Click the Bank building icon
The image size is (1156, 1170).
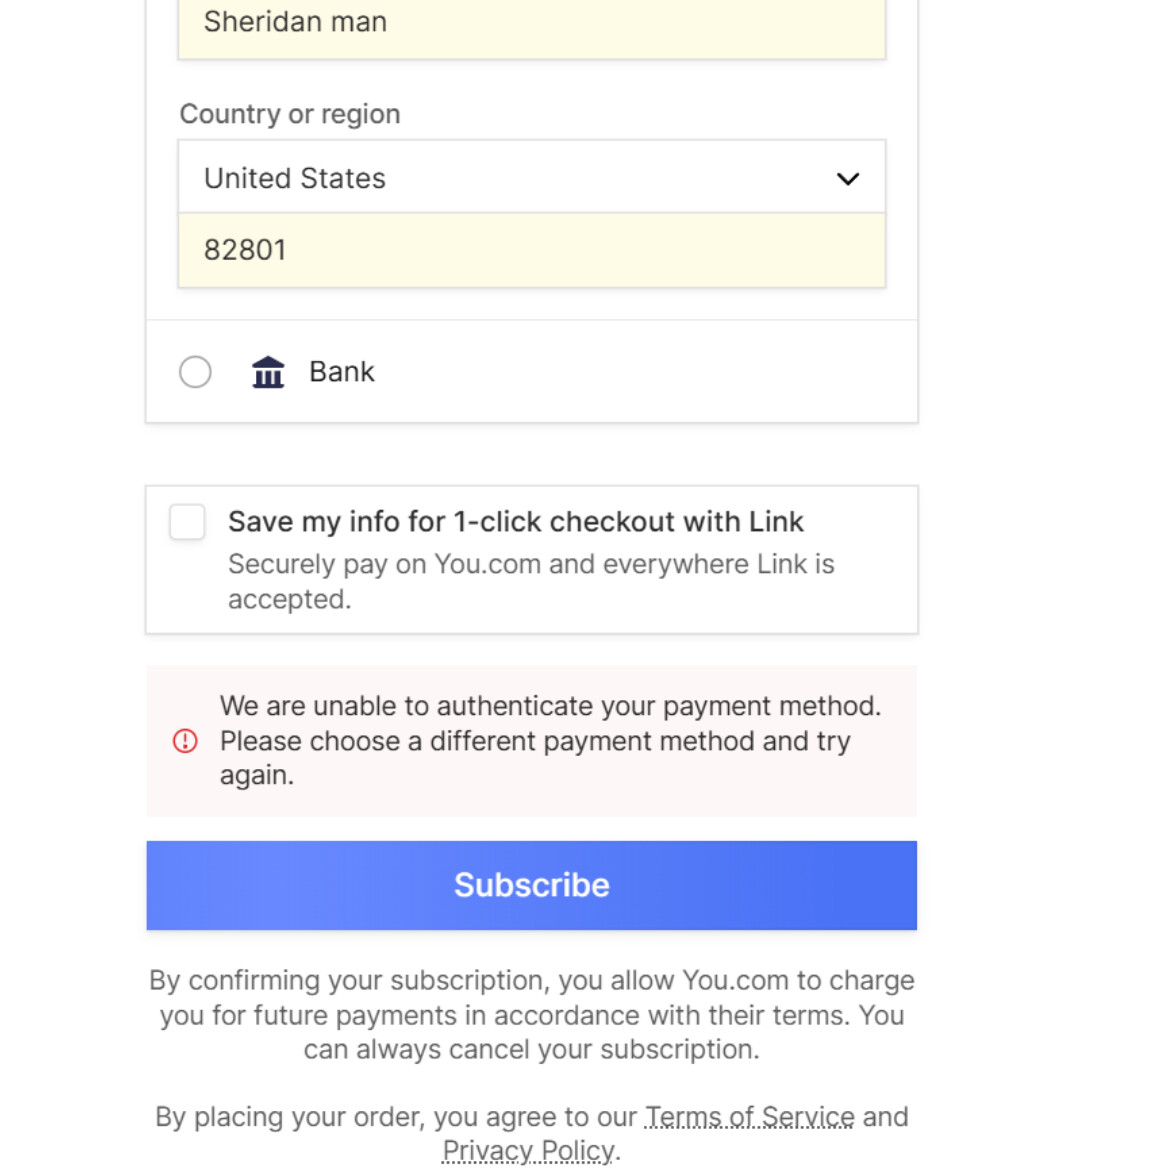(x=268, y=372)
